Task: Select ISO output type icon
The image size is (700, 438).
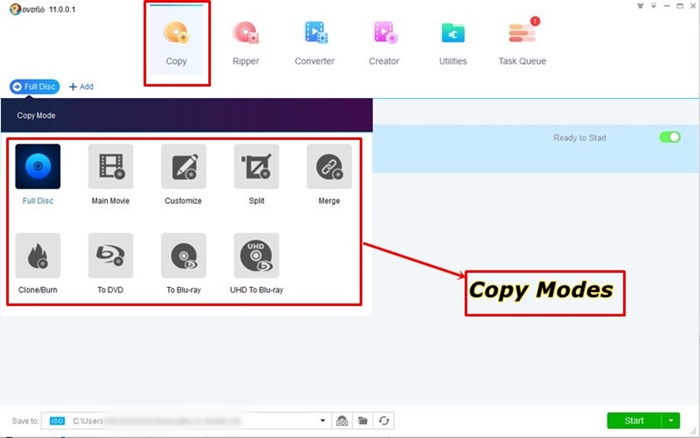Action: 57,421
